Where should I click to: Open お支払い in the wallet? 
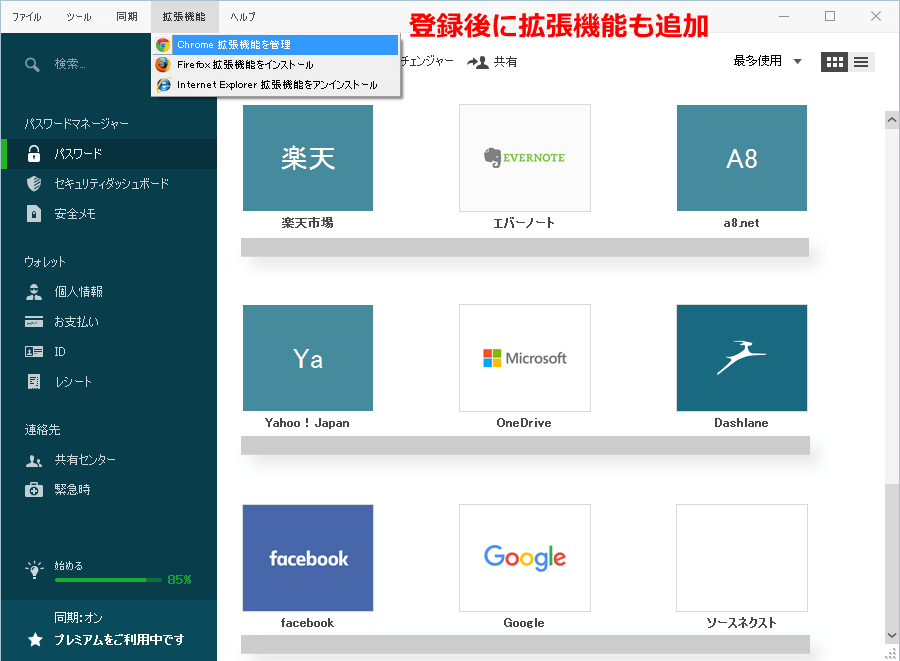click(x=109, y=322)
